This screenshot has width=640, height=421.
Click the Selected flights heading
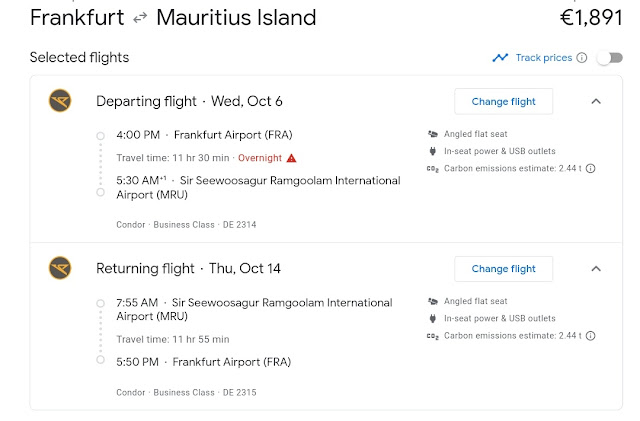pos(79,58)
